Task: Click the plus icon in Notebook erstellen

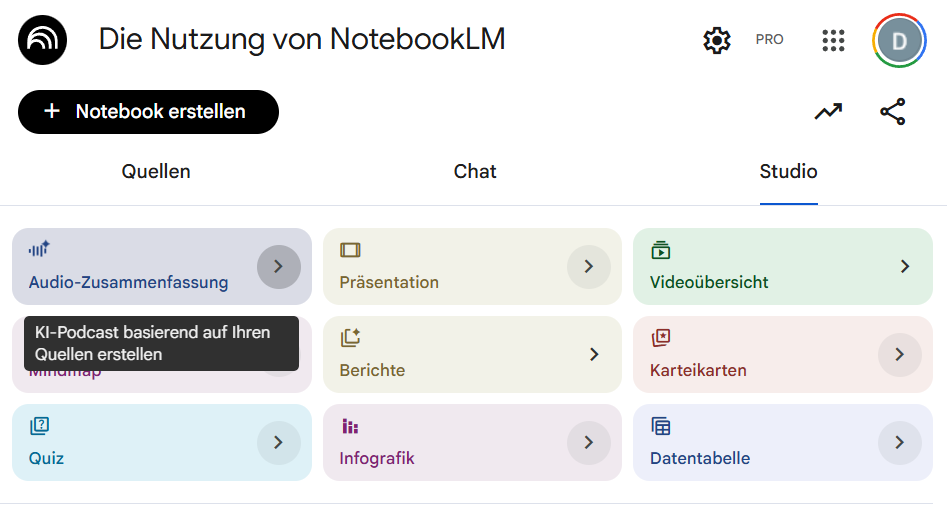Action: (52, 111)
